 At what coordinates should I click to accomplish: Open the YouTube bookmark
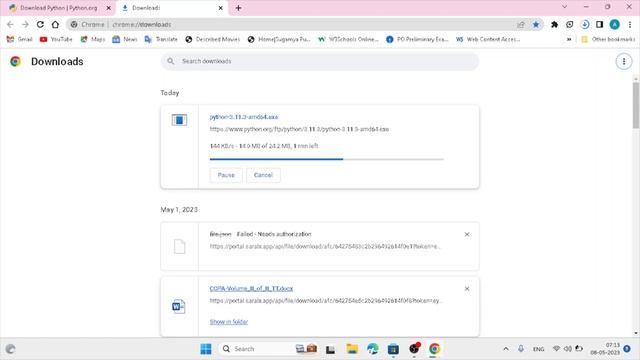[56, 39]
